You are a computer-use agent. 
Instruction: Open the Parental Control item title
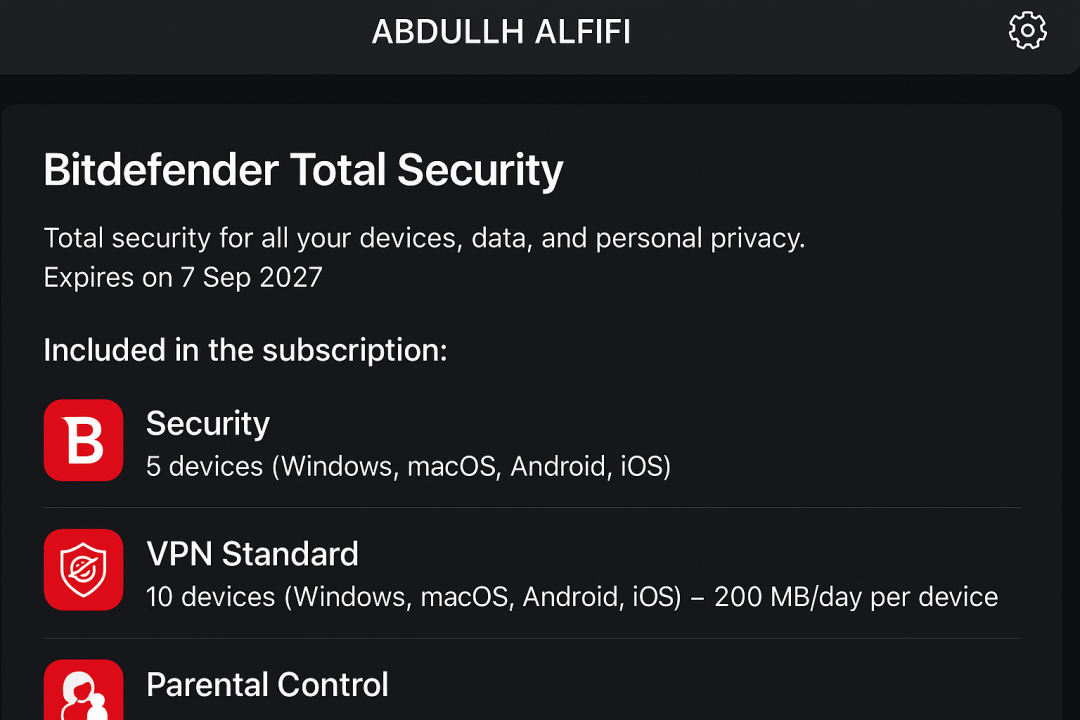tap(267, 684)
